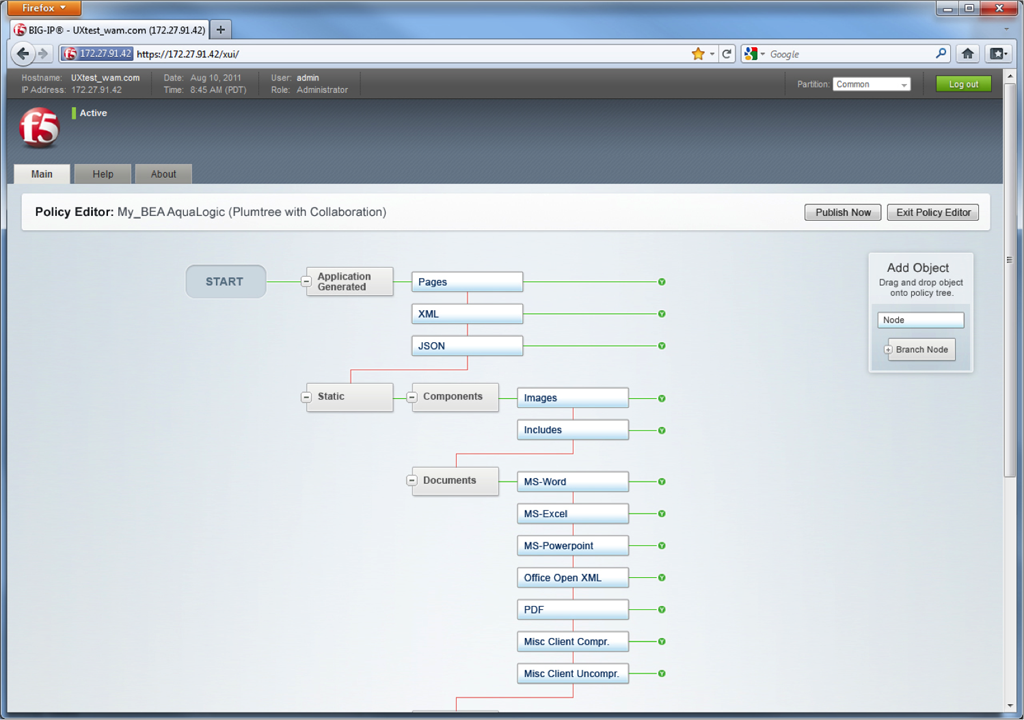Image resolution: width=1024 pixels, height=720 pixels.
Task: Open the search engine chooser dropdown
Action: tap(762, 54)
